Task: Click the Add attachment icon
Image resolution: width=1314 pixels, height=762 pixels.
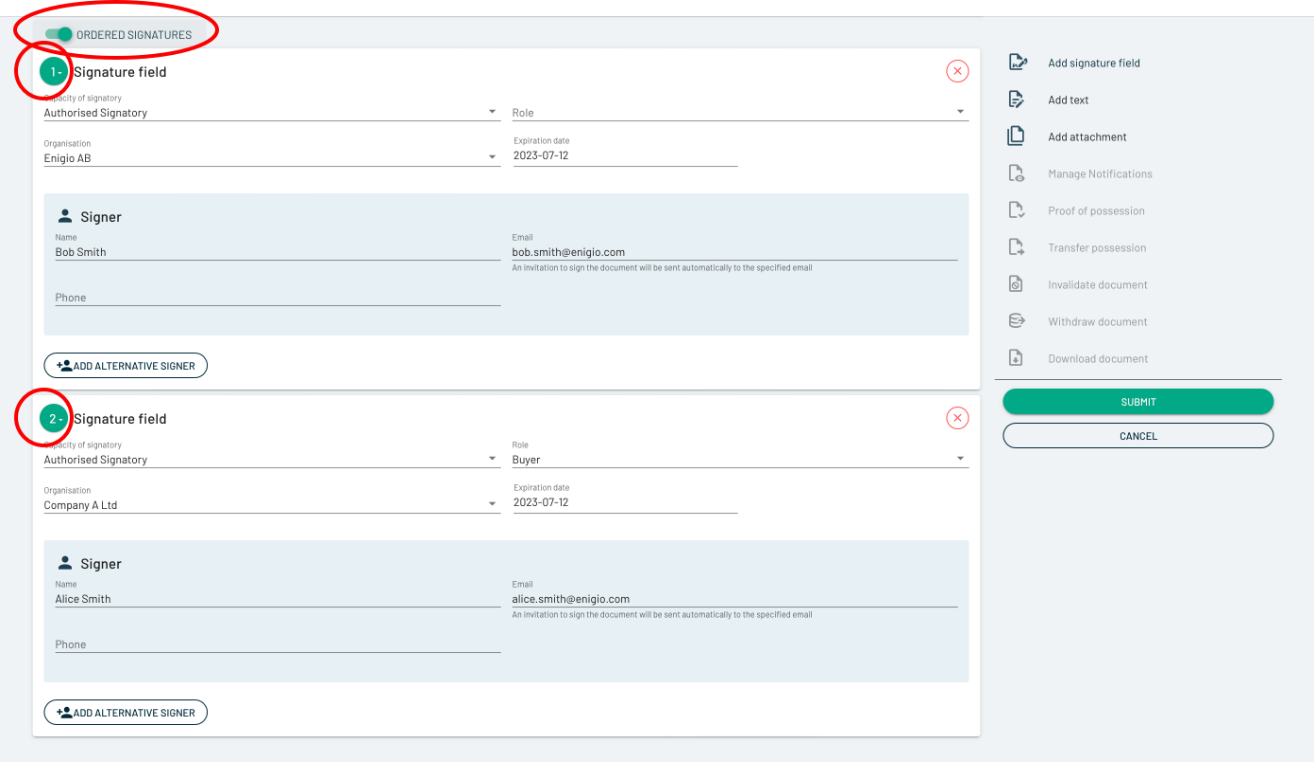Action: pyautogui.click(x=1016, y=137)
